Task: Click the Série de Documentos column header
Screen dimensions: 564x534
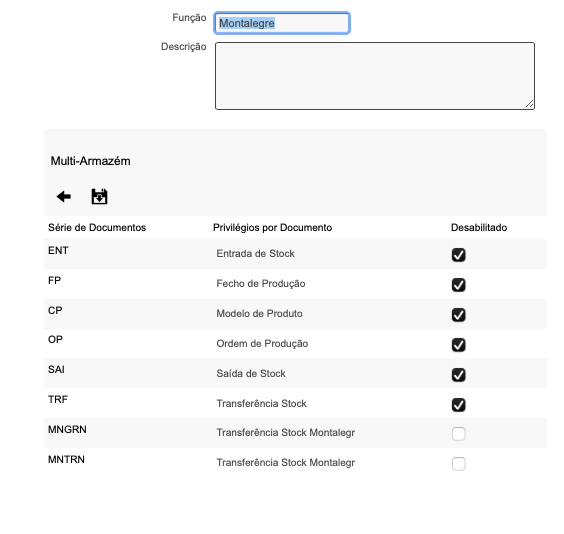Action: (x=97, y=228)
